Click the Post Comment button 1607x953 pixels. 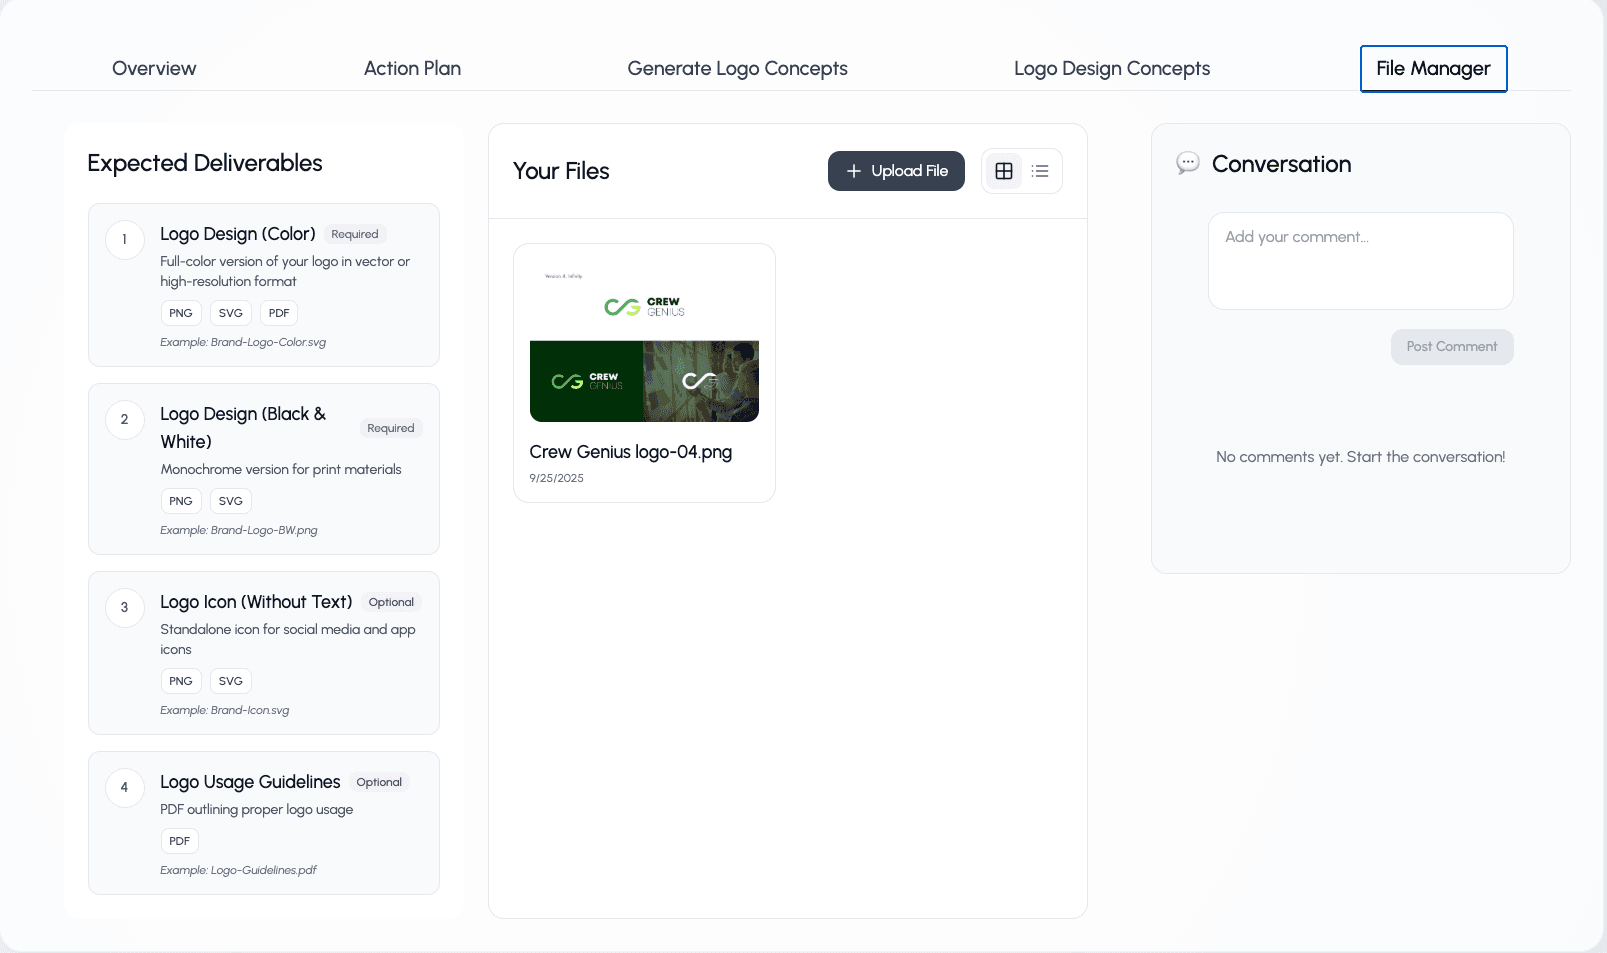1452,347
